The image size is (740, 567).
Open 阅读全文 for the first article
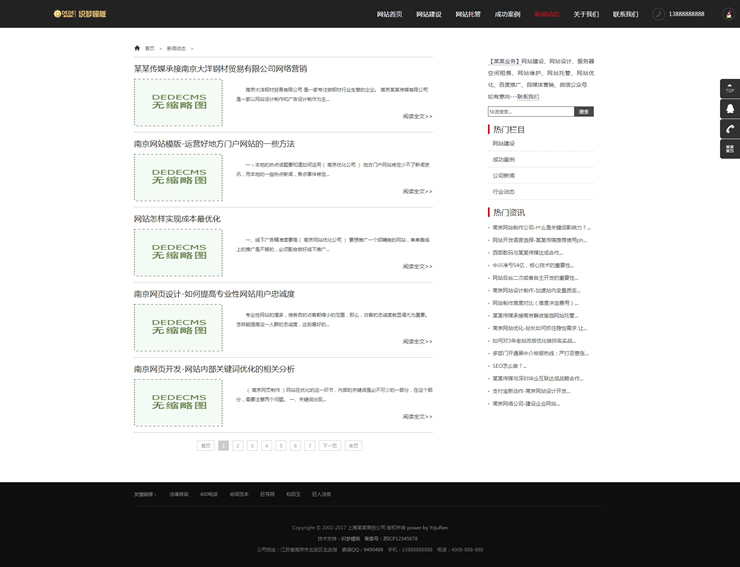tap(417, 116)
